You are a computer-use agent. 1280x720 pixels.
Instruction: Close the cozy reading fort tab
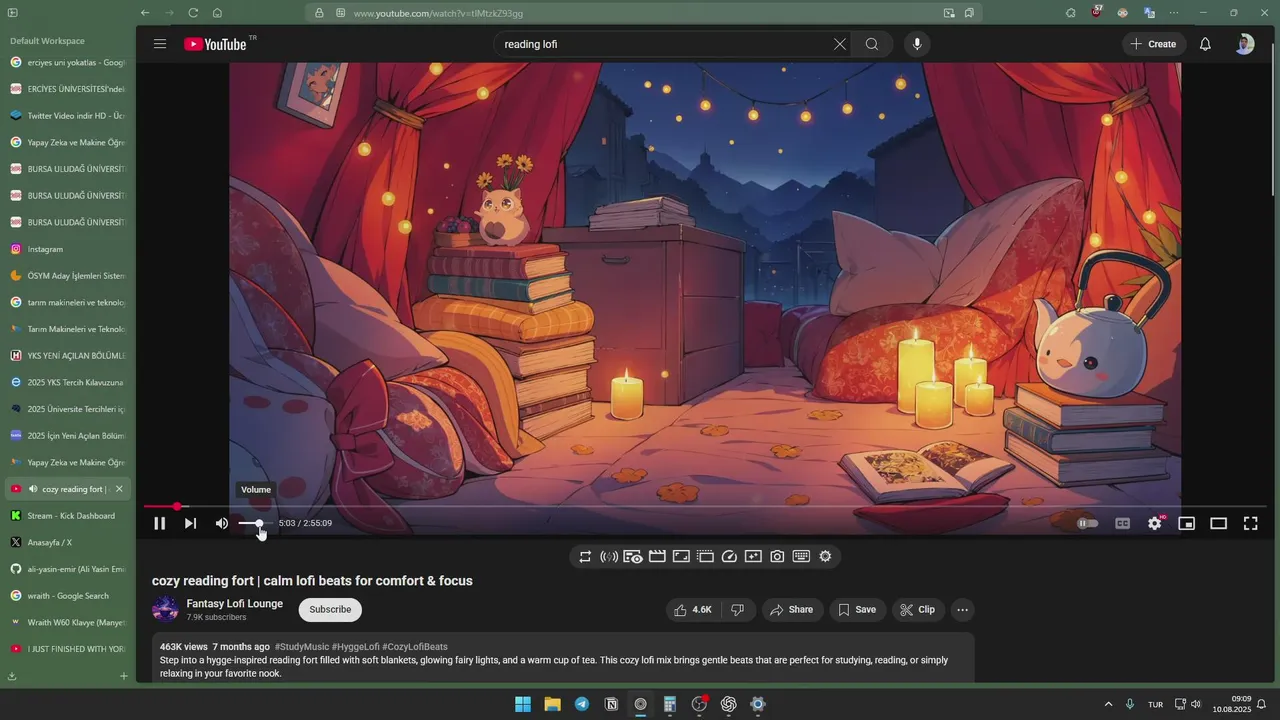(x=119, y=489)
